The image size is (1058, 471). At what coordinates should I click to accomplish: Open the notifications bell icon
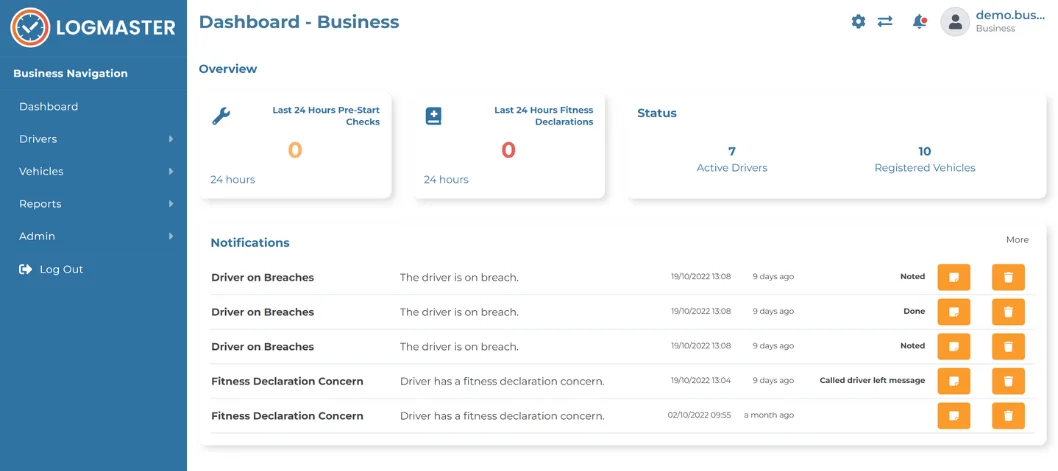click(x=919, y=22)
